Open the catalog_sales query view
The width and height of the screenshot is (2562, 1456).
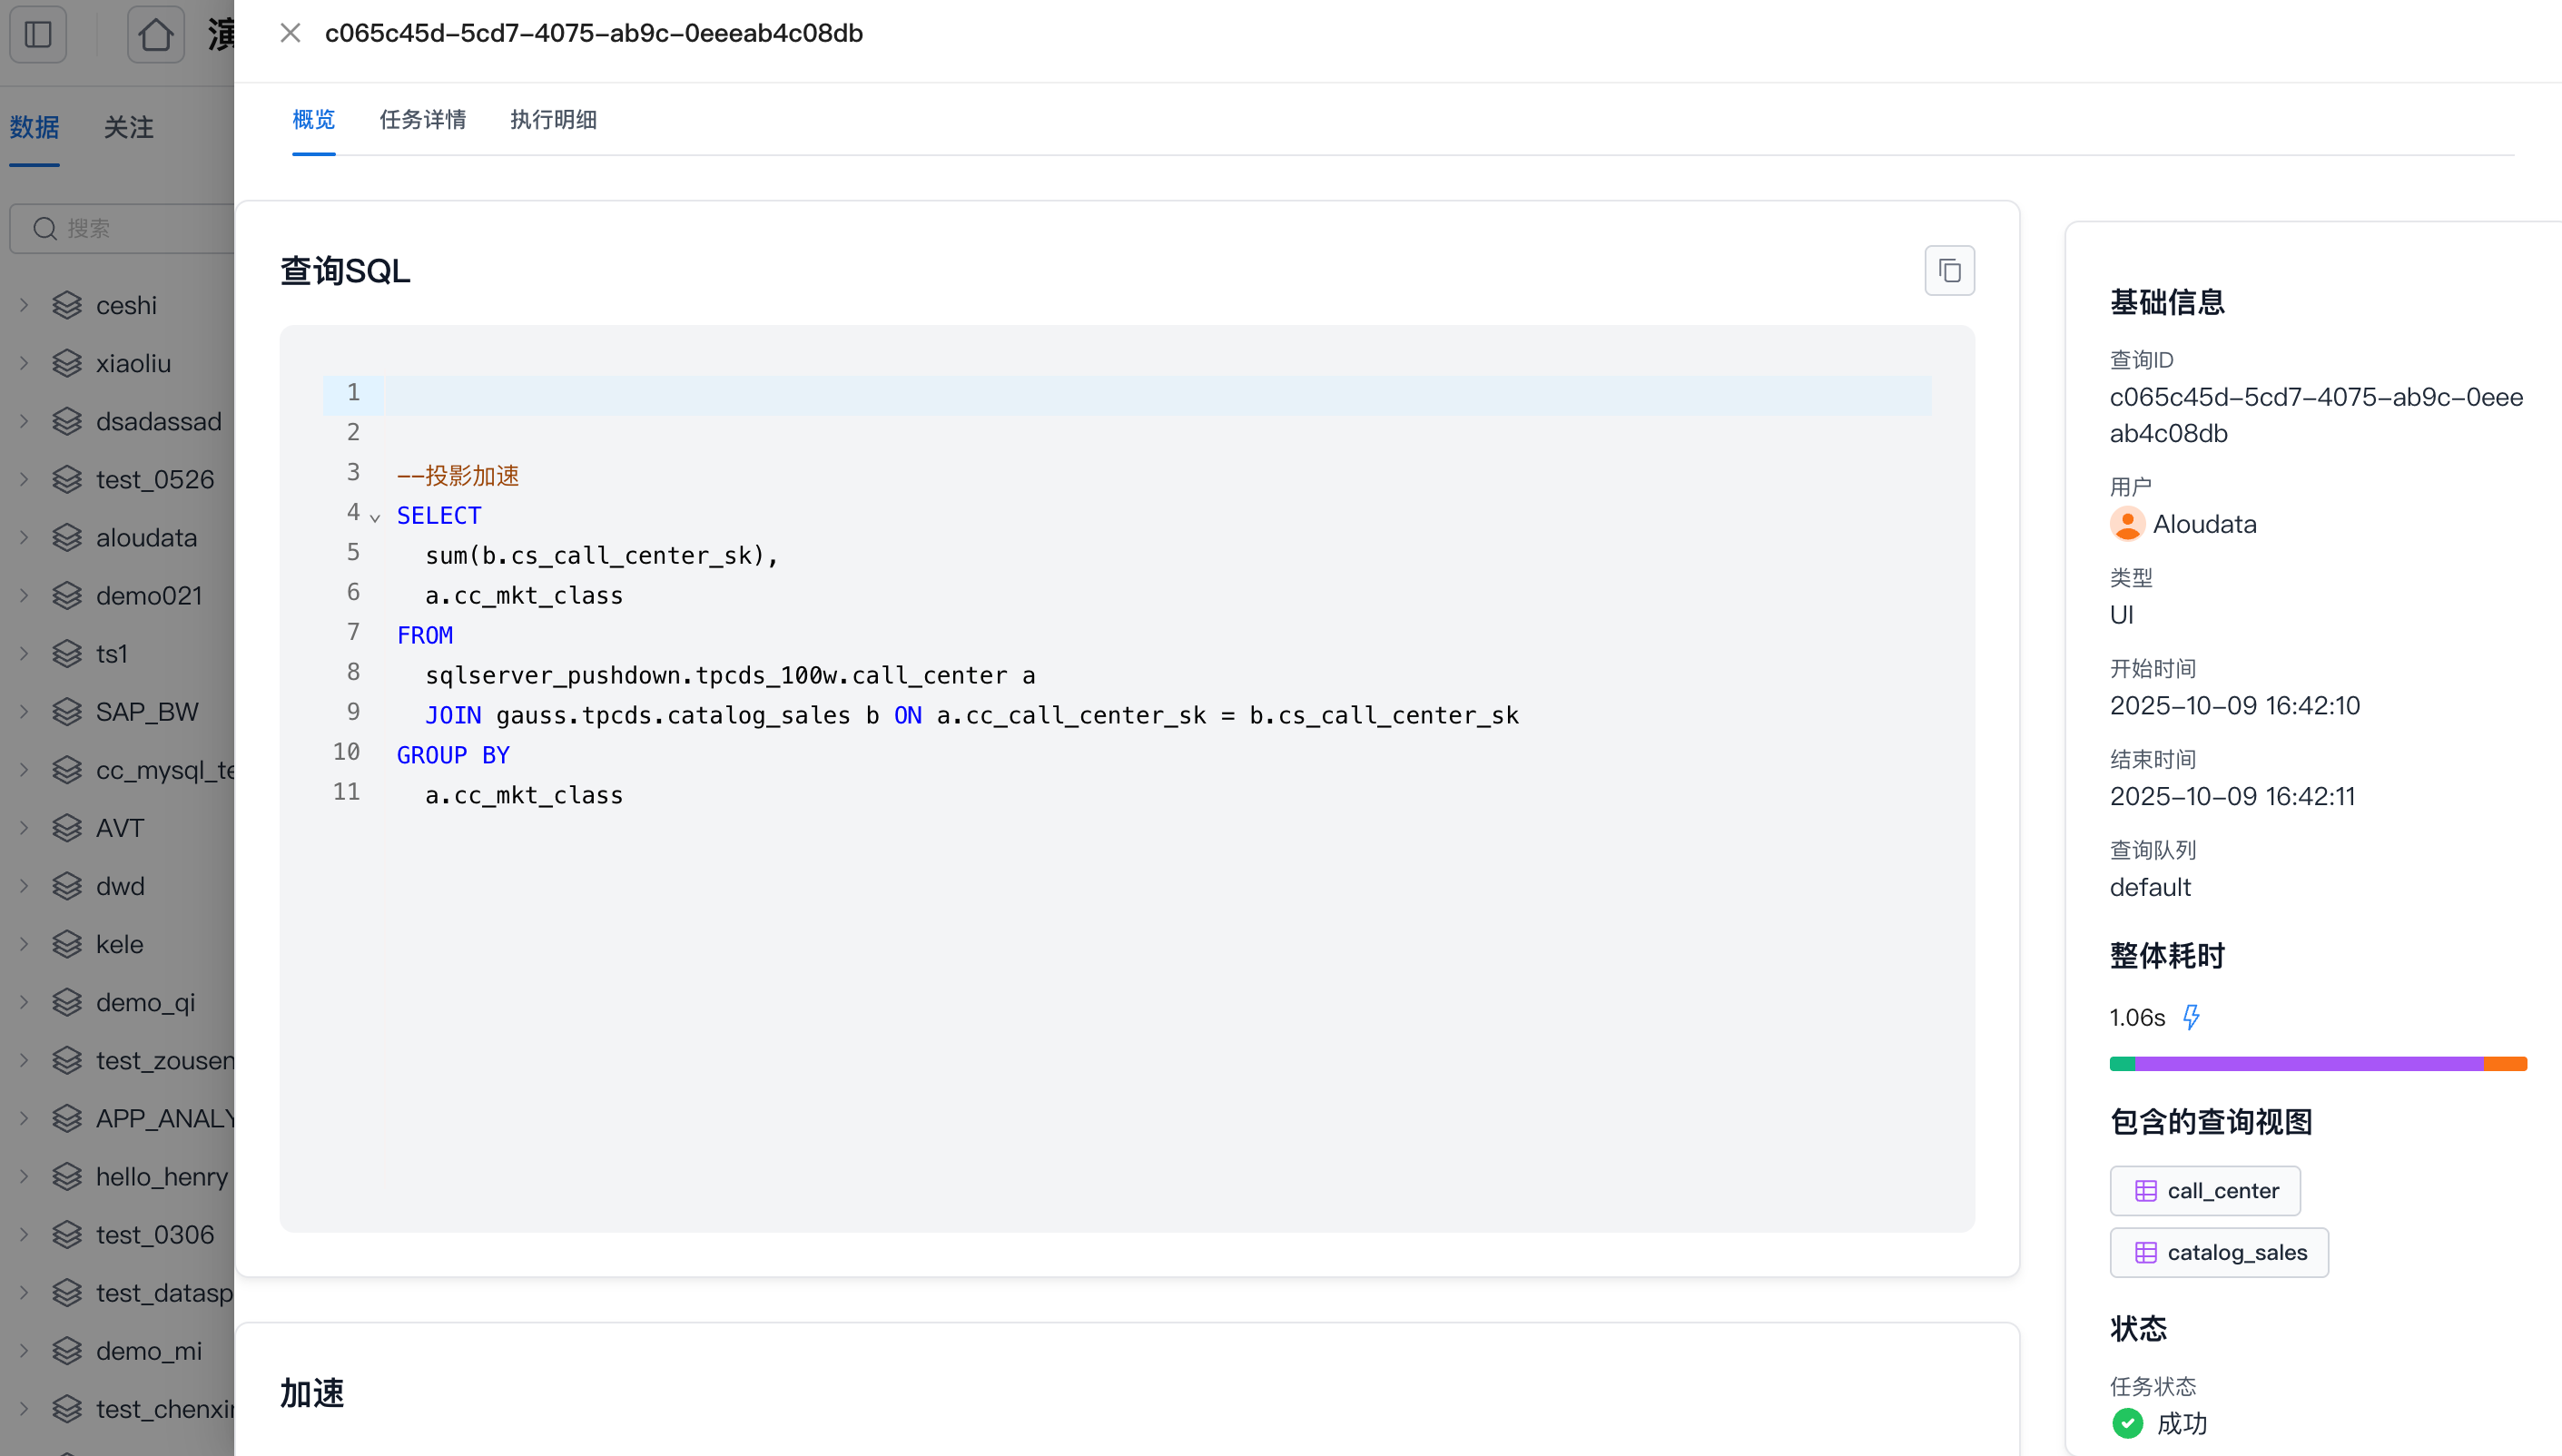2219,1253
